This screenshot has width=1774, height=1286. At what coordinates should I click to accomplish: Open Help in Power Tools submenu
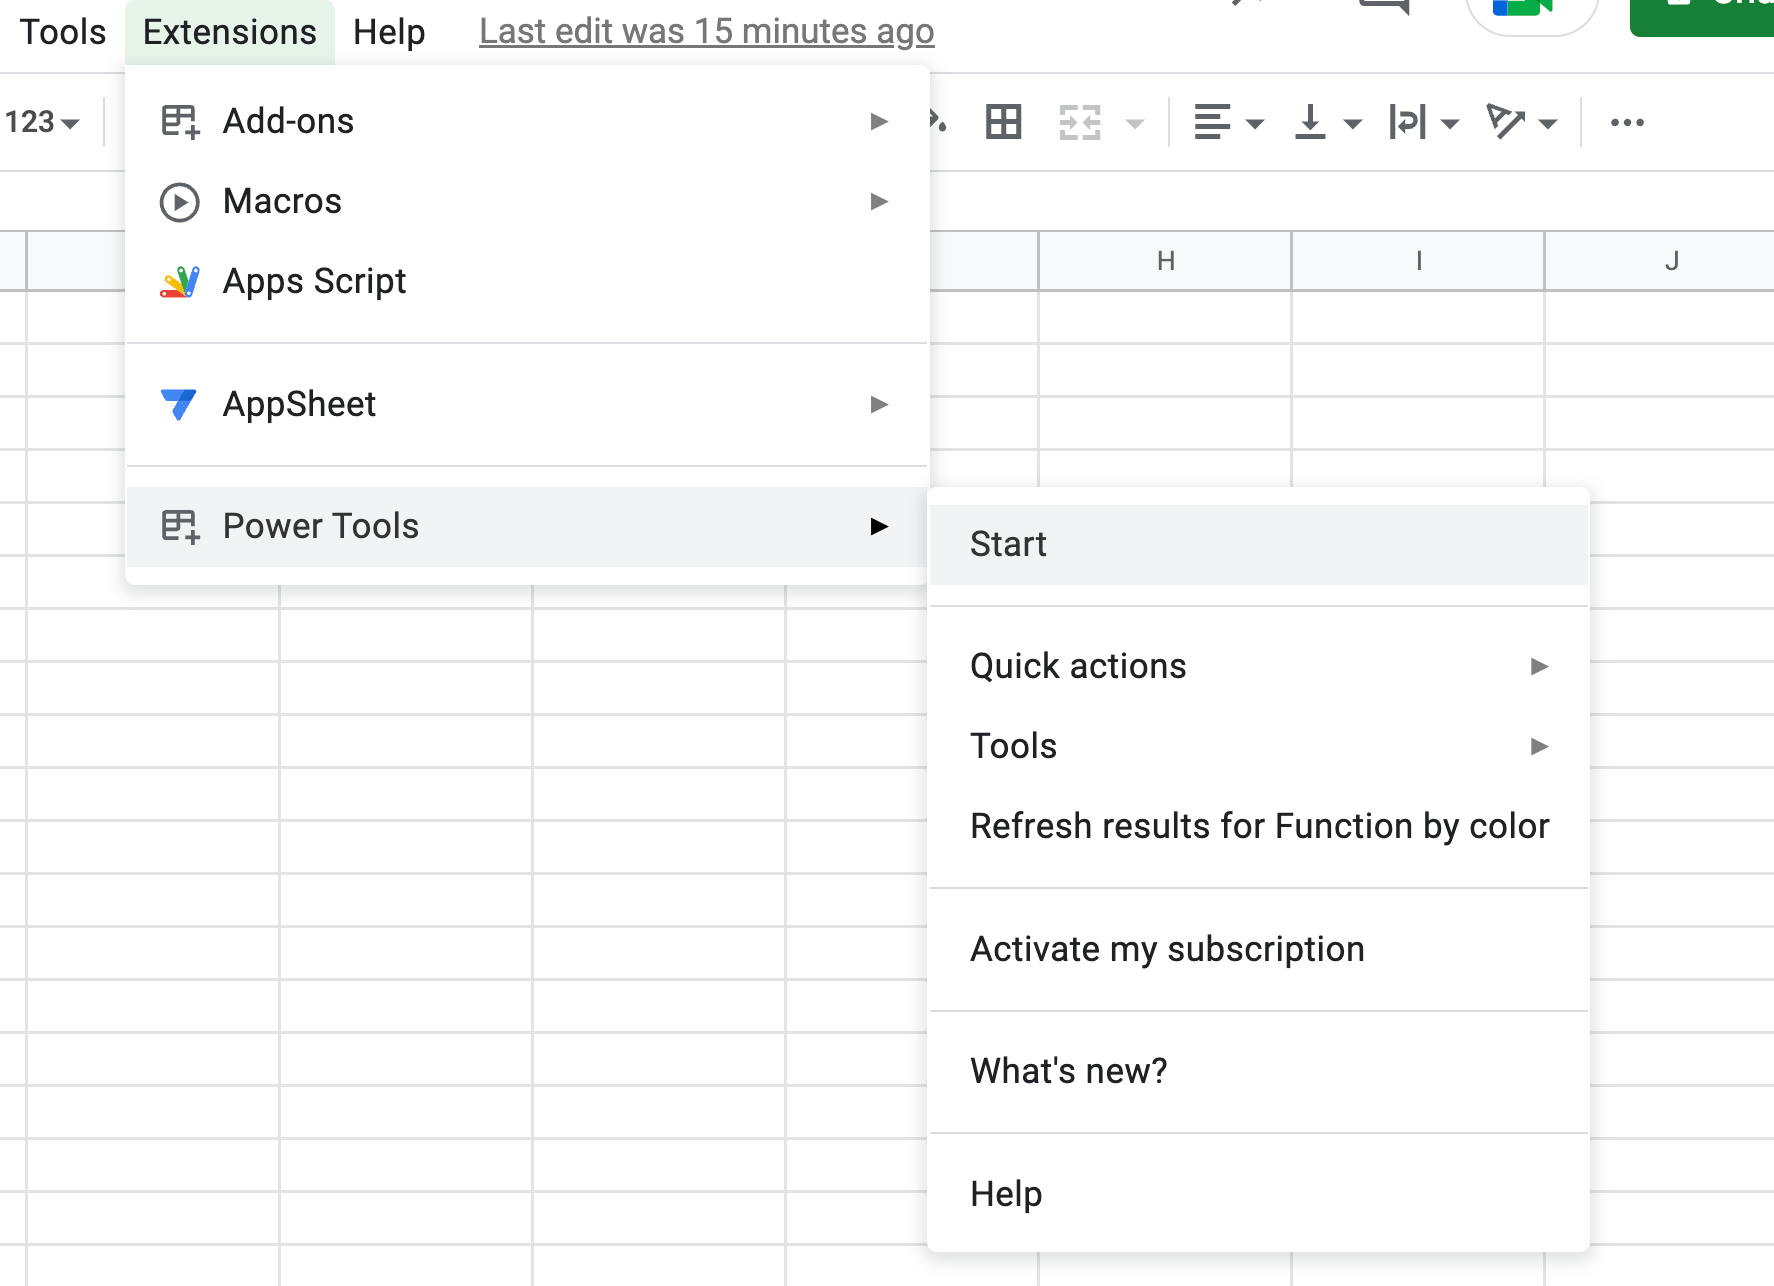[1258, 1194]
